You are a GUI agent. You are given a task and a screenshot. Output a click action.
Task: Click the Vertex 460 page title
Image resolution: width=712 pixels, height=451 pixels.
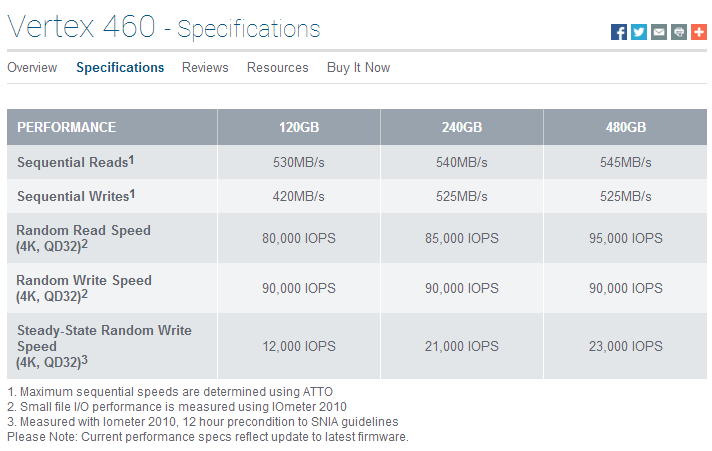82,27
